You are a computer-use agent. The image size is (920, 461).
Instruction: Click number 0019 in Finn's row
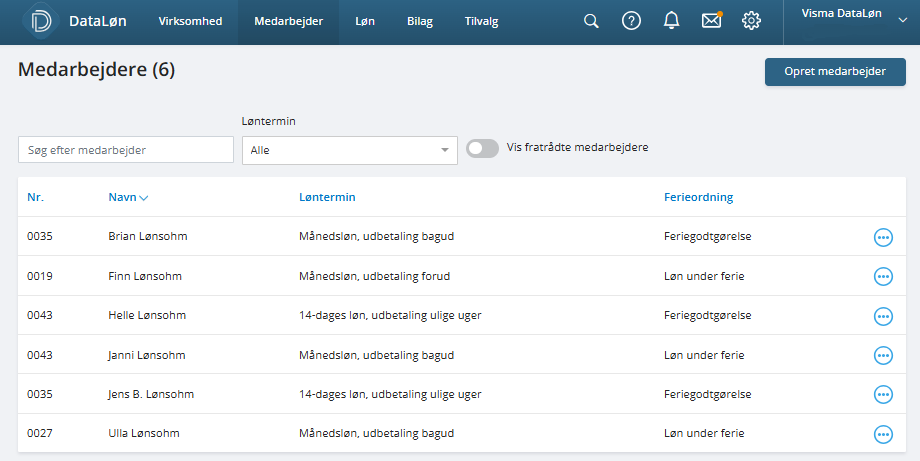coord(40,276)
